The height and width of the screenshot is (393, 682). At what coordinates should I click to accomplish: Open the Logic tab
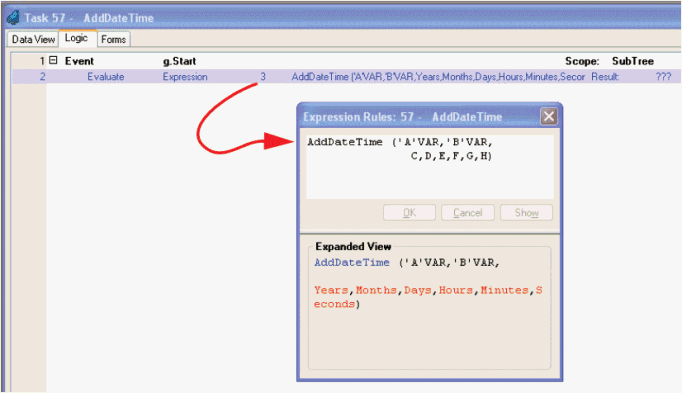pyautogui.click(x=77, y=38)
